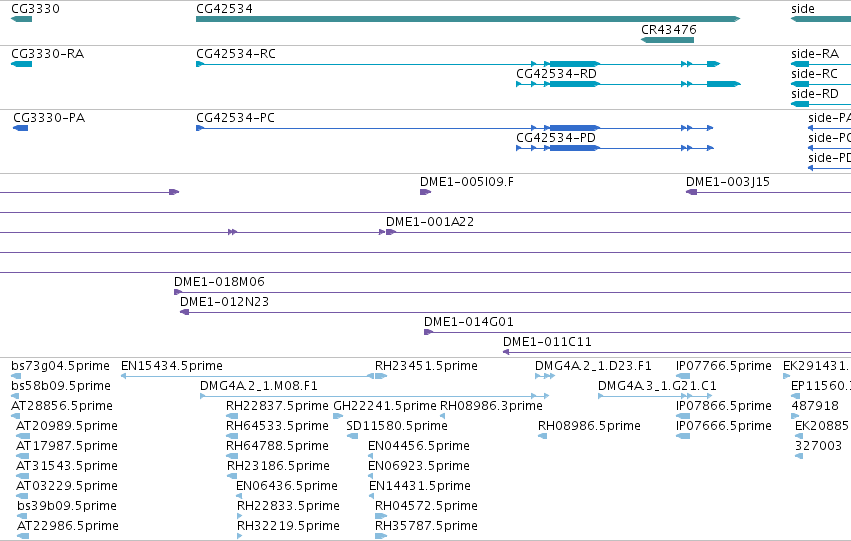
Task: Click the RH08986.5prime EST label
Action: (x=589, y=427)
